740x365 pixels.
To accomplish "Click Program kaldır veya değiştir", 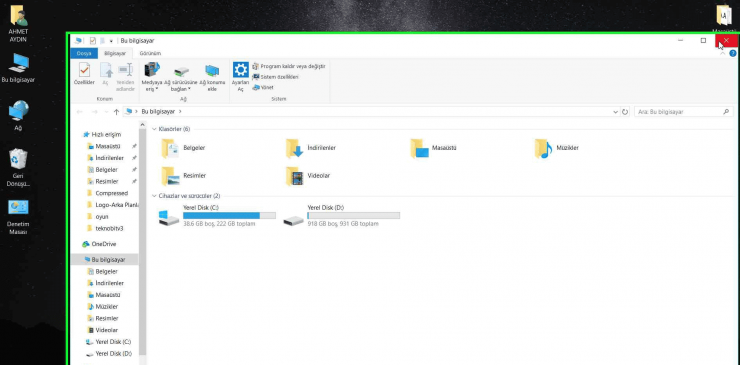I will point(288,66).
